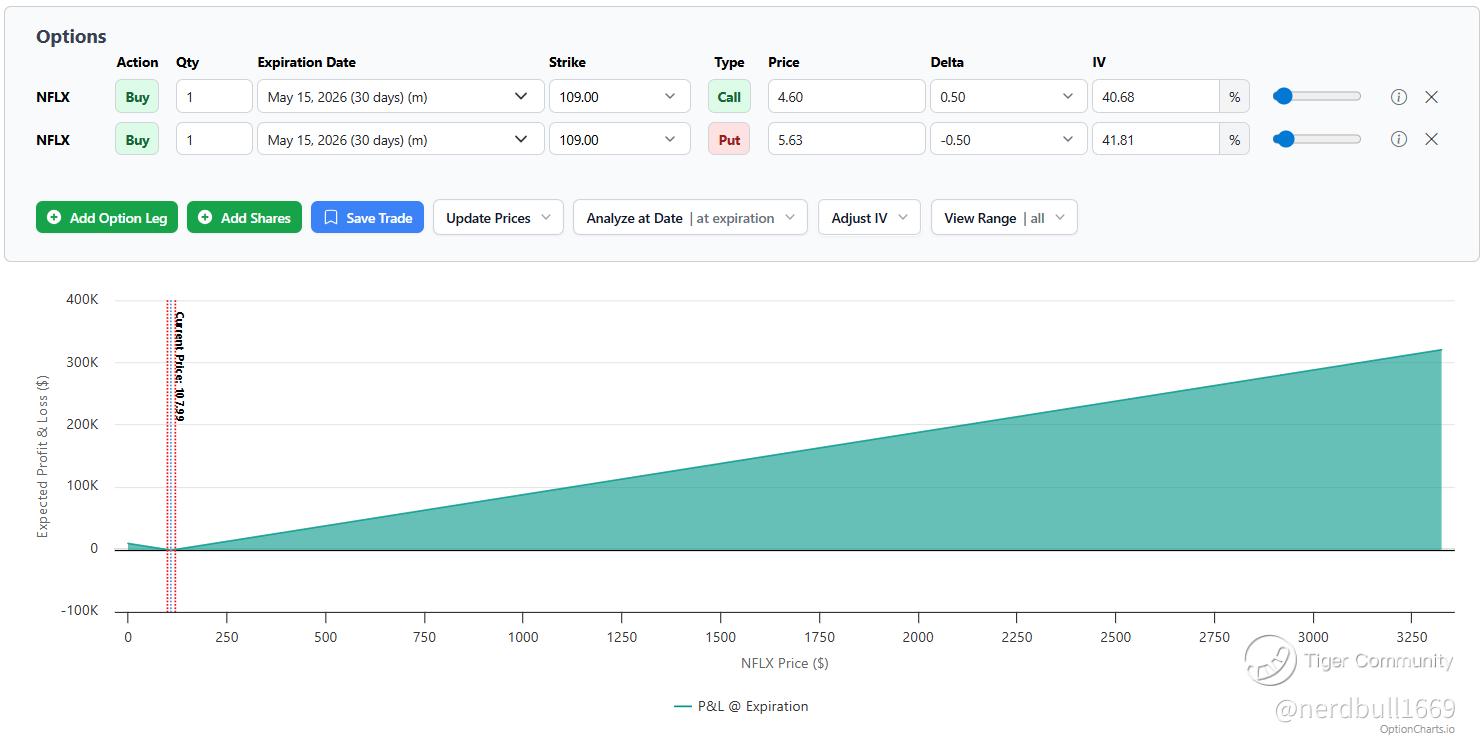This screenshot has height=742, width=1484.
Task: Toggle Buy action on the Put leg
Action: tap(137, 139)
